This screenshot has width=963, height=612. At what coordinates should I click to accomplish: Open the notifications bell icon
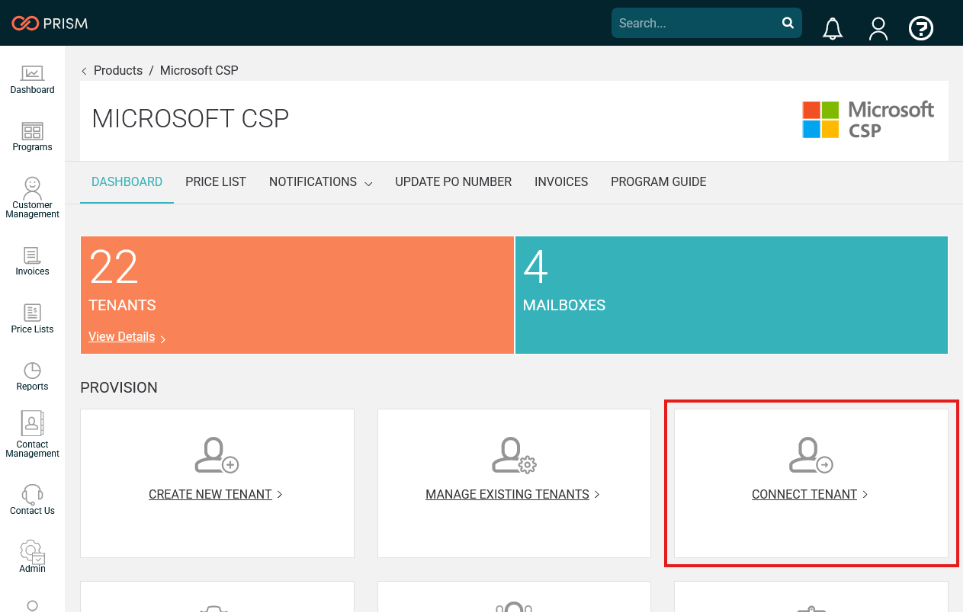832,28
